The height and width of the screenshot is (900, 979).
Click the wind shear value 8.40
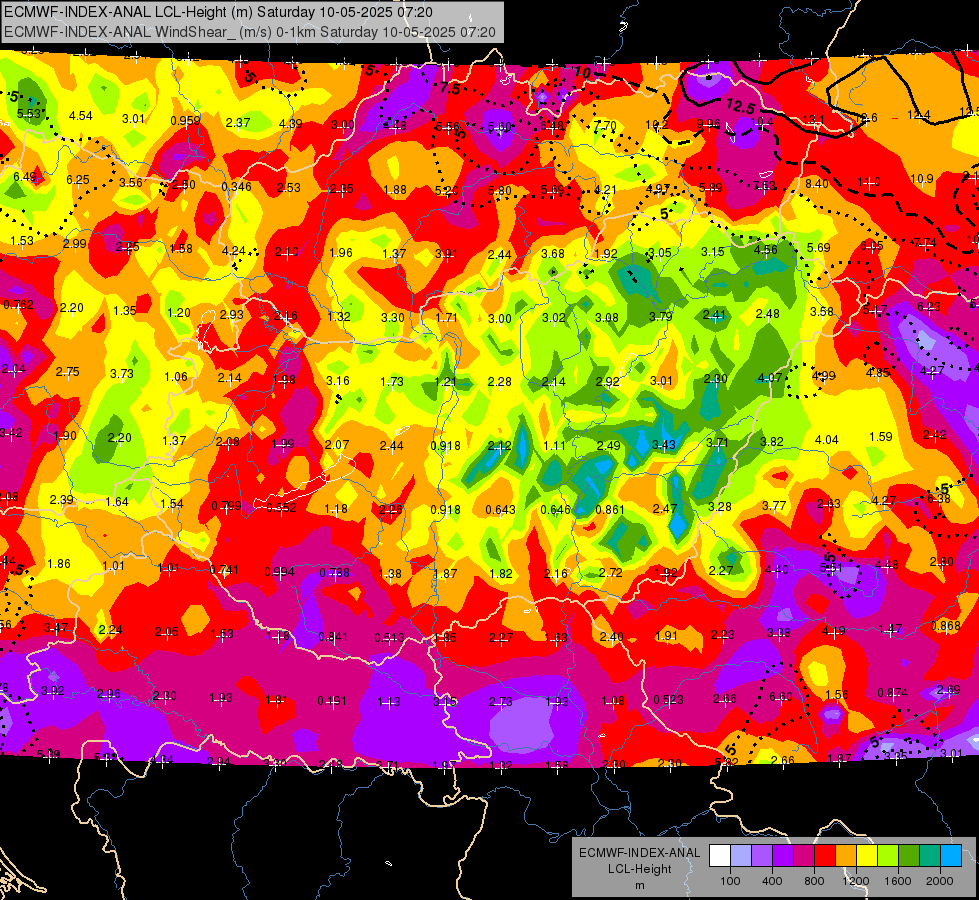(x=817, y=184)
